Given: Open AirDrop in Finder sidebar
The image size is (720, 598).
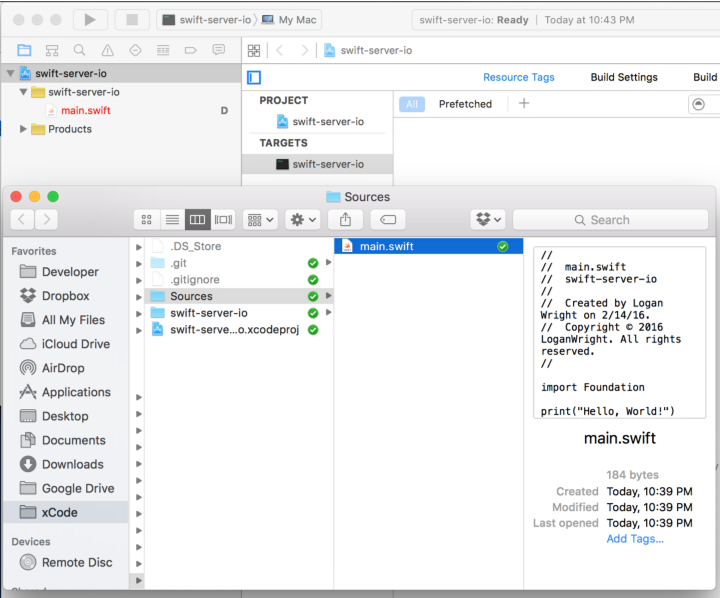Looking at the screenshot, I should [x=65, y=368].
